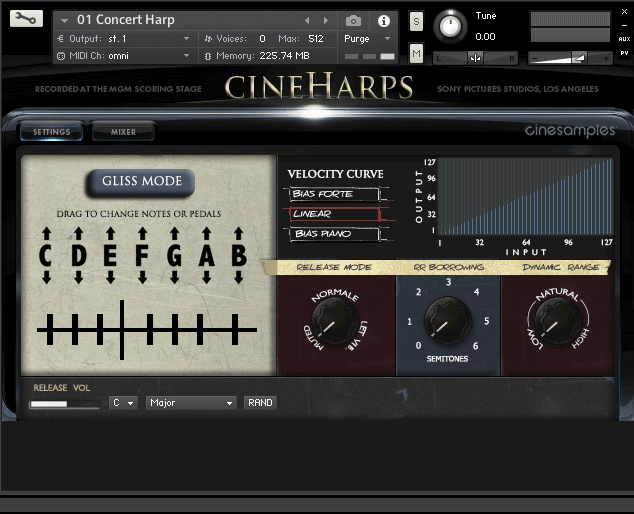Raise the G pedal with up arrow
634x514 pixels.
(174, 233)
